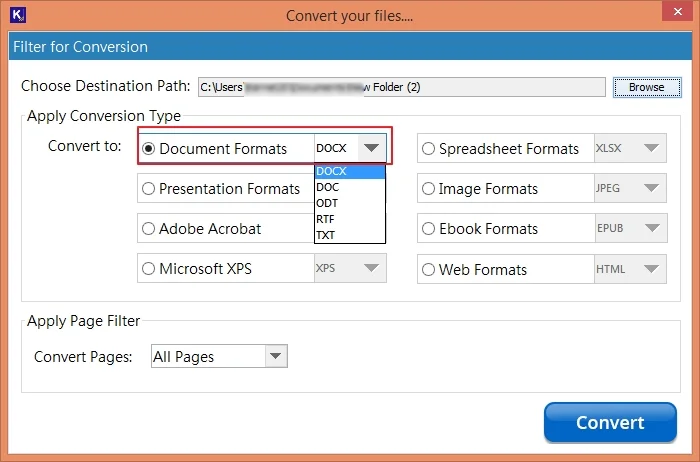Viewport: 700px width, 462px height.
Task: Choose TXT from the open format list
Action: [350, 235]
